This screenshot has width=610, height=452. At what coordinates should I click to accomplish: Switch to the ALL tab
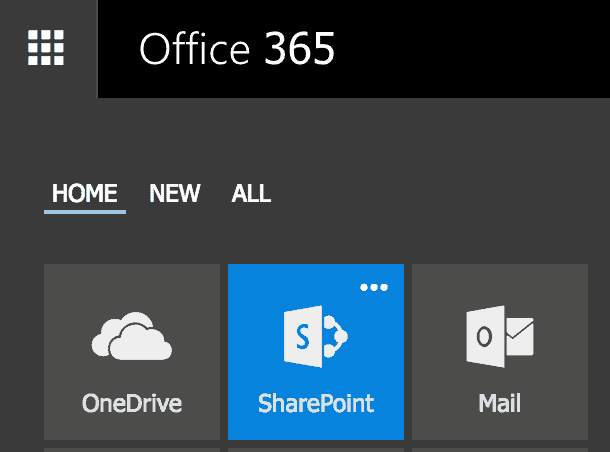point(251,193)
